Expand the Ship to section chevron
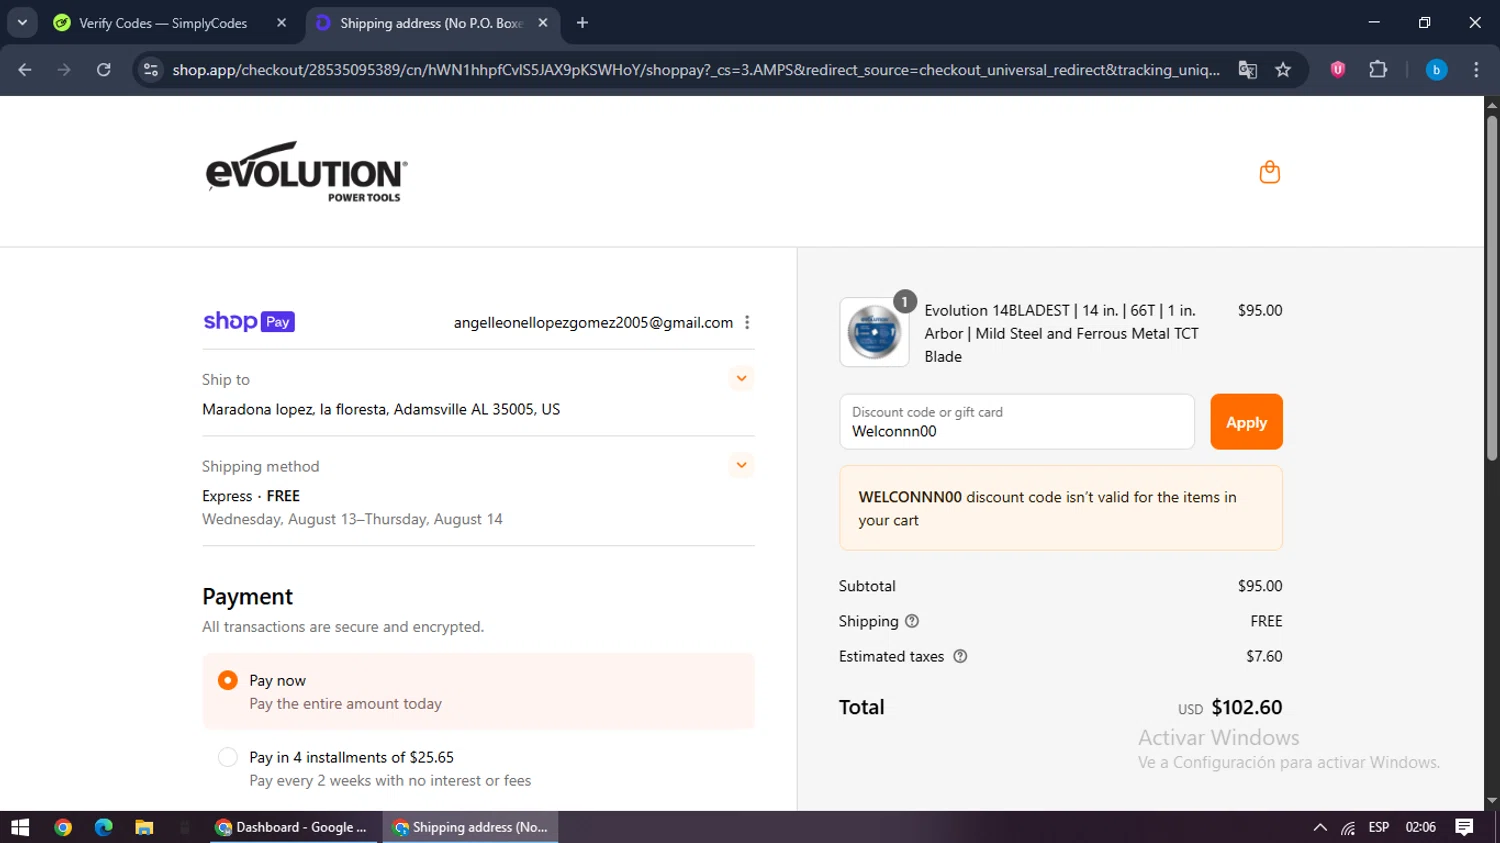 pyautogui.click(x=741, y=379)
